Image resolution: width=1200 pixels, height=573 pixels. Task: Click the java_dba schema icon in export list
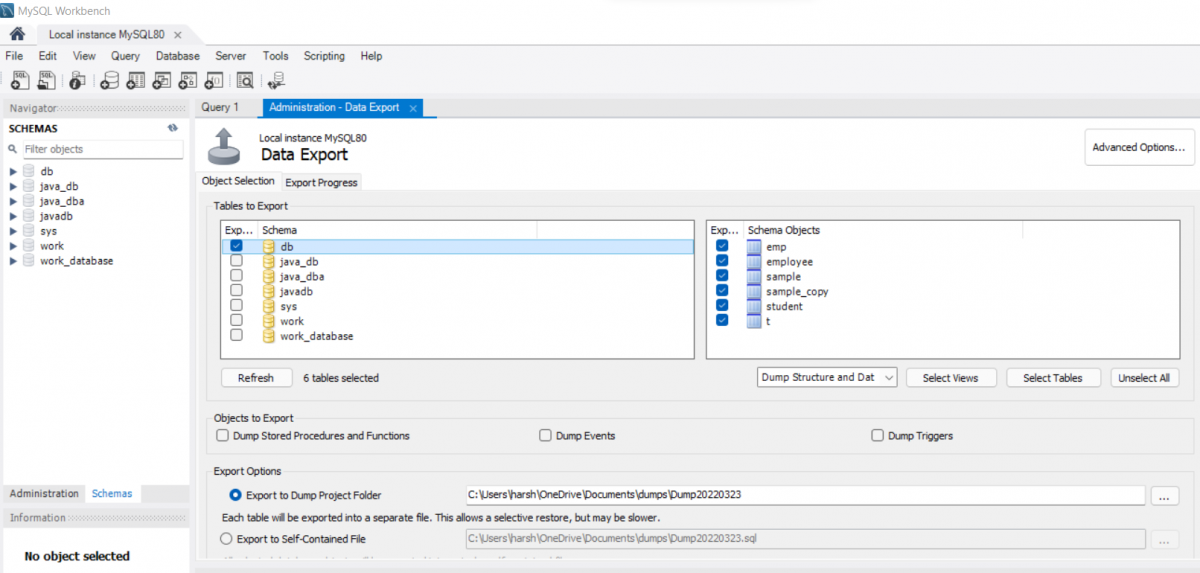268,276
